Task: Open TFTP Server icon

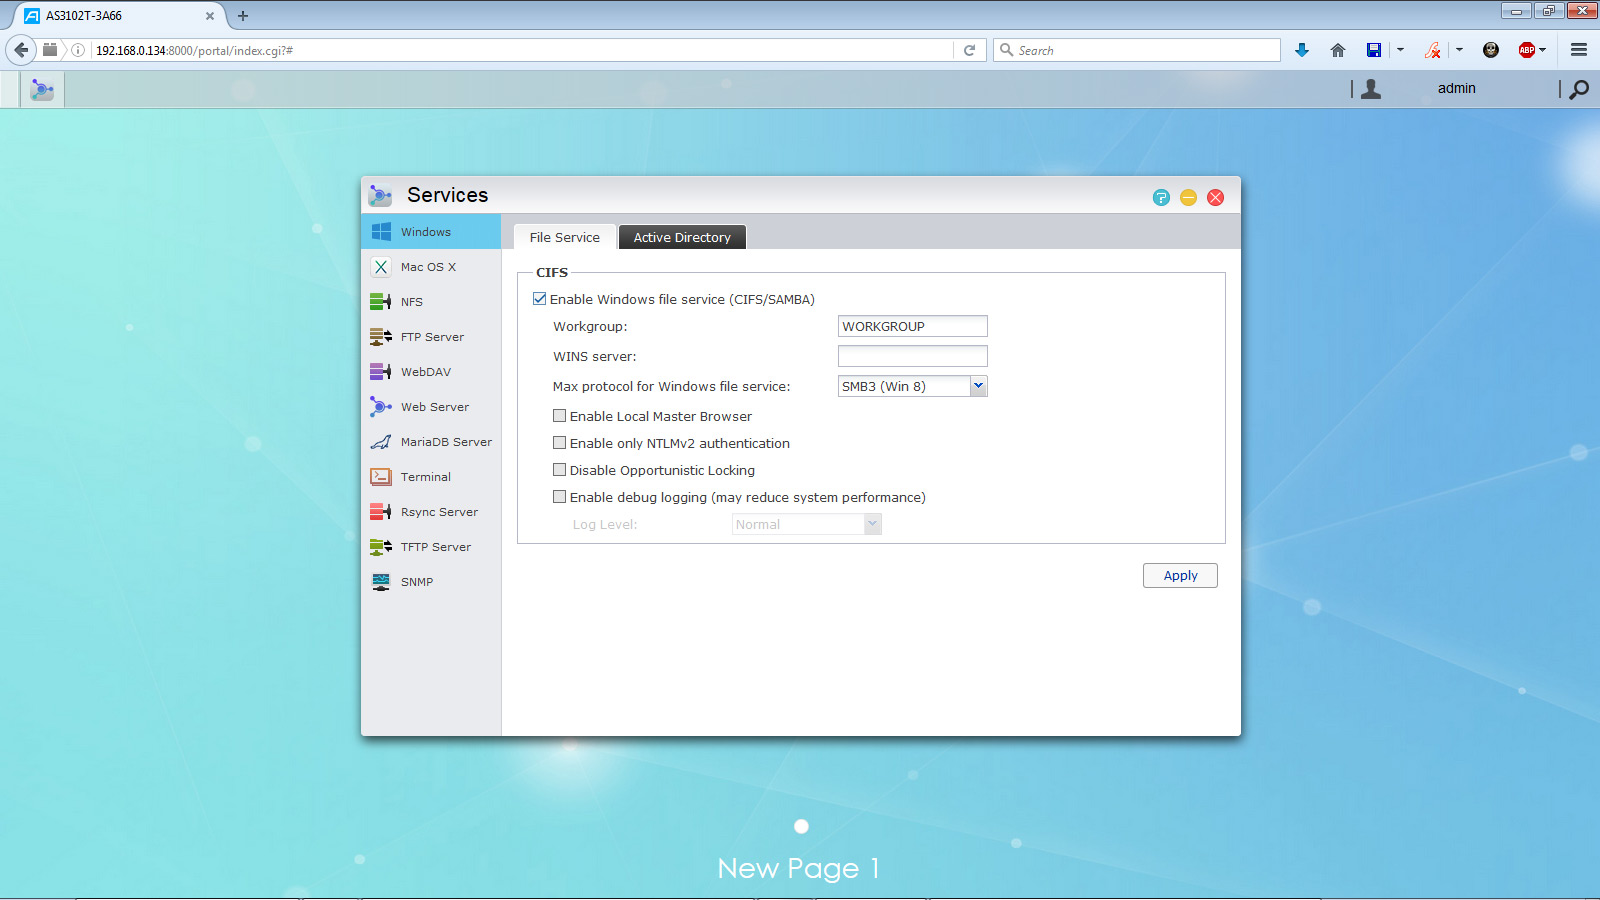Action: 381,547
